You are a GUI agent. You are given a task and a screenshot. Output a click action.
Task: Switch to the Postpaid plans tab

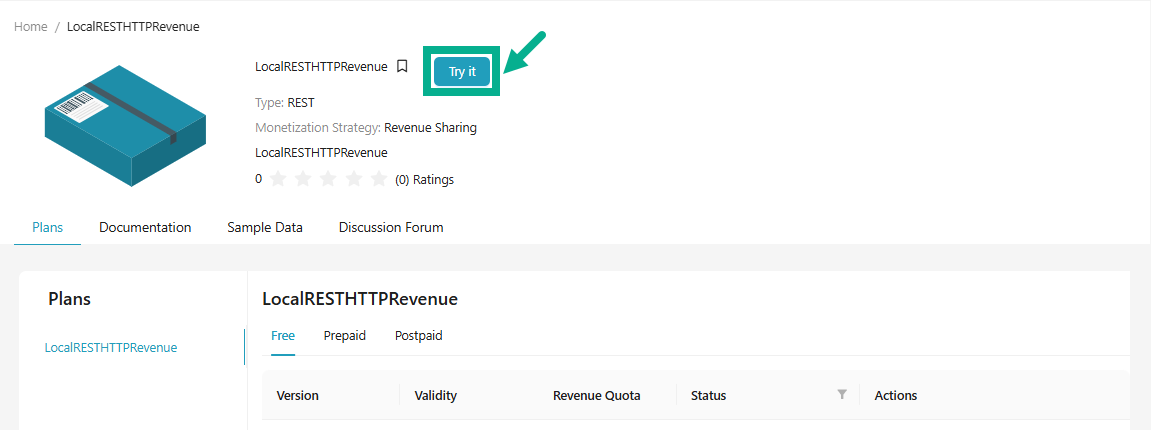[418, 336]
